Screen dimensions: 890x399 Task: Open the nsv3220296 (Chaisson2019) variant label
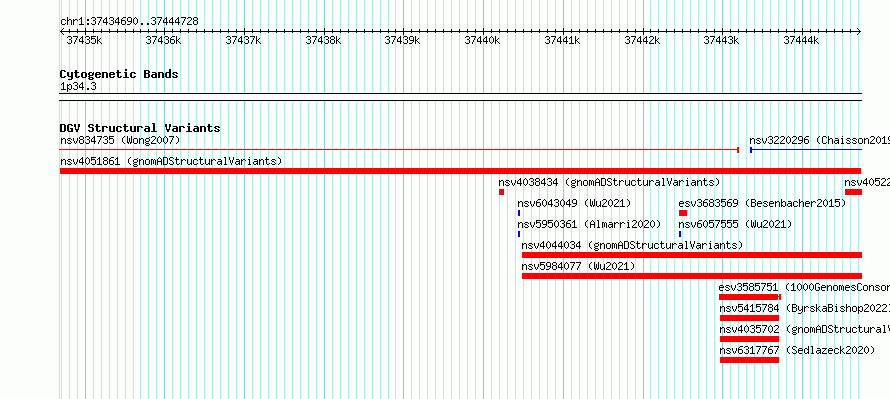click(x=819, y=140)
